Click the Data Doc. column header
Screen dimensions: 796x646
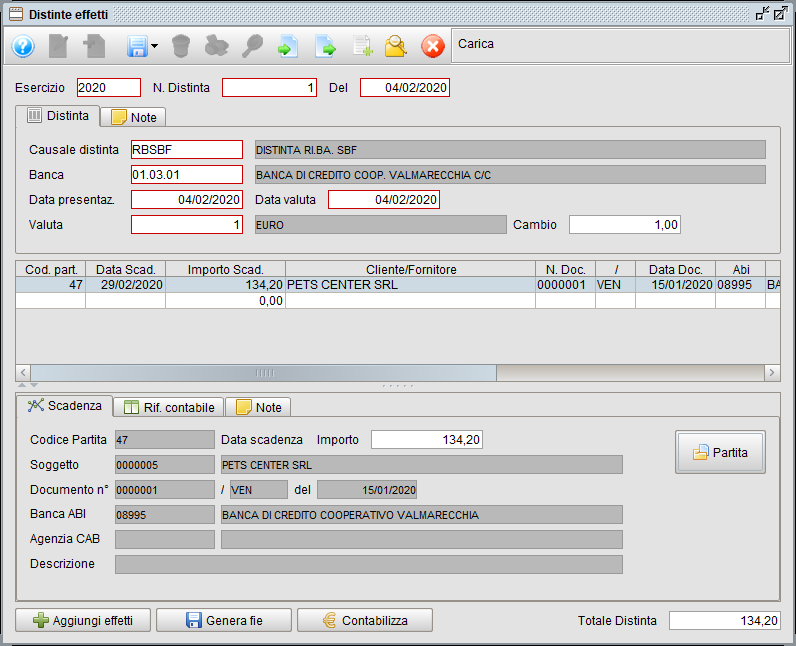point(675,269)
